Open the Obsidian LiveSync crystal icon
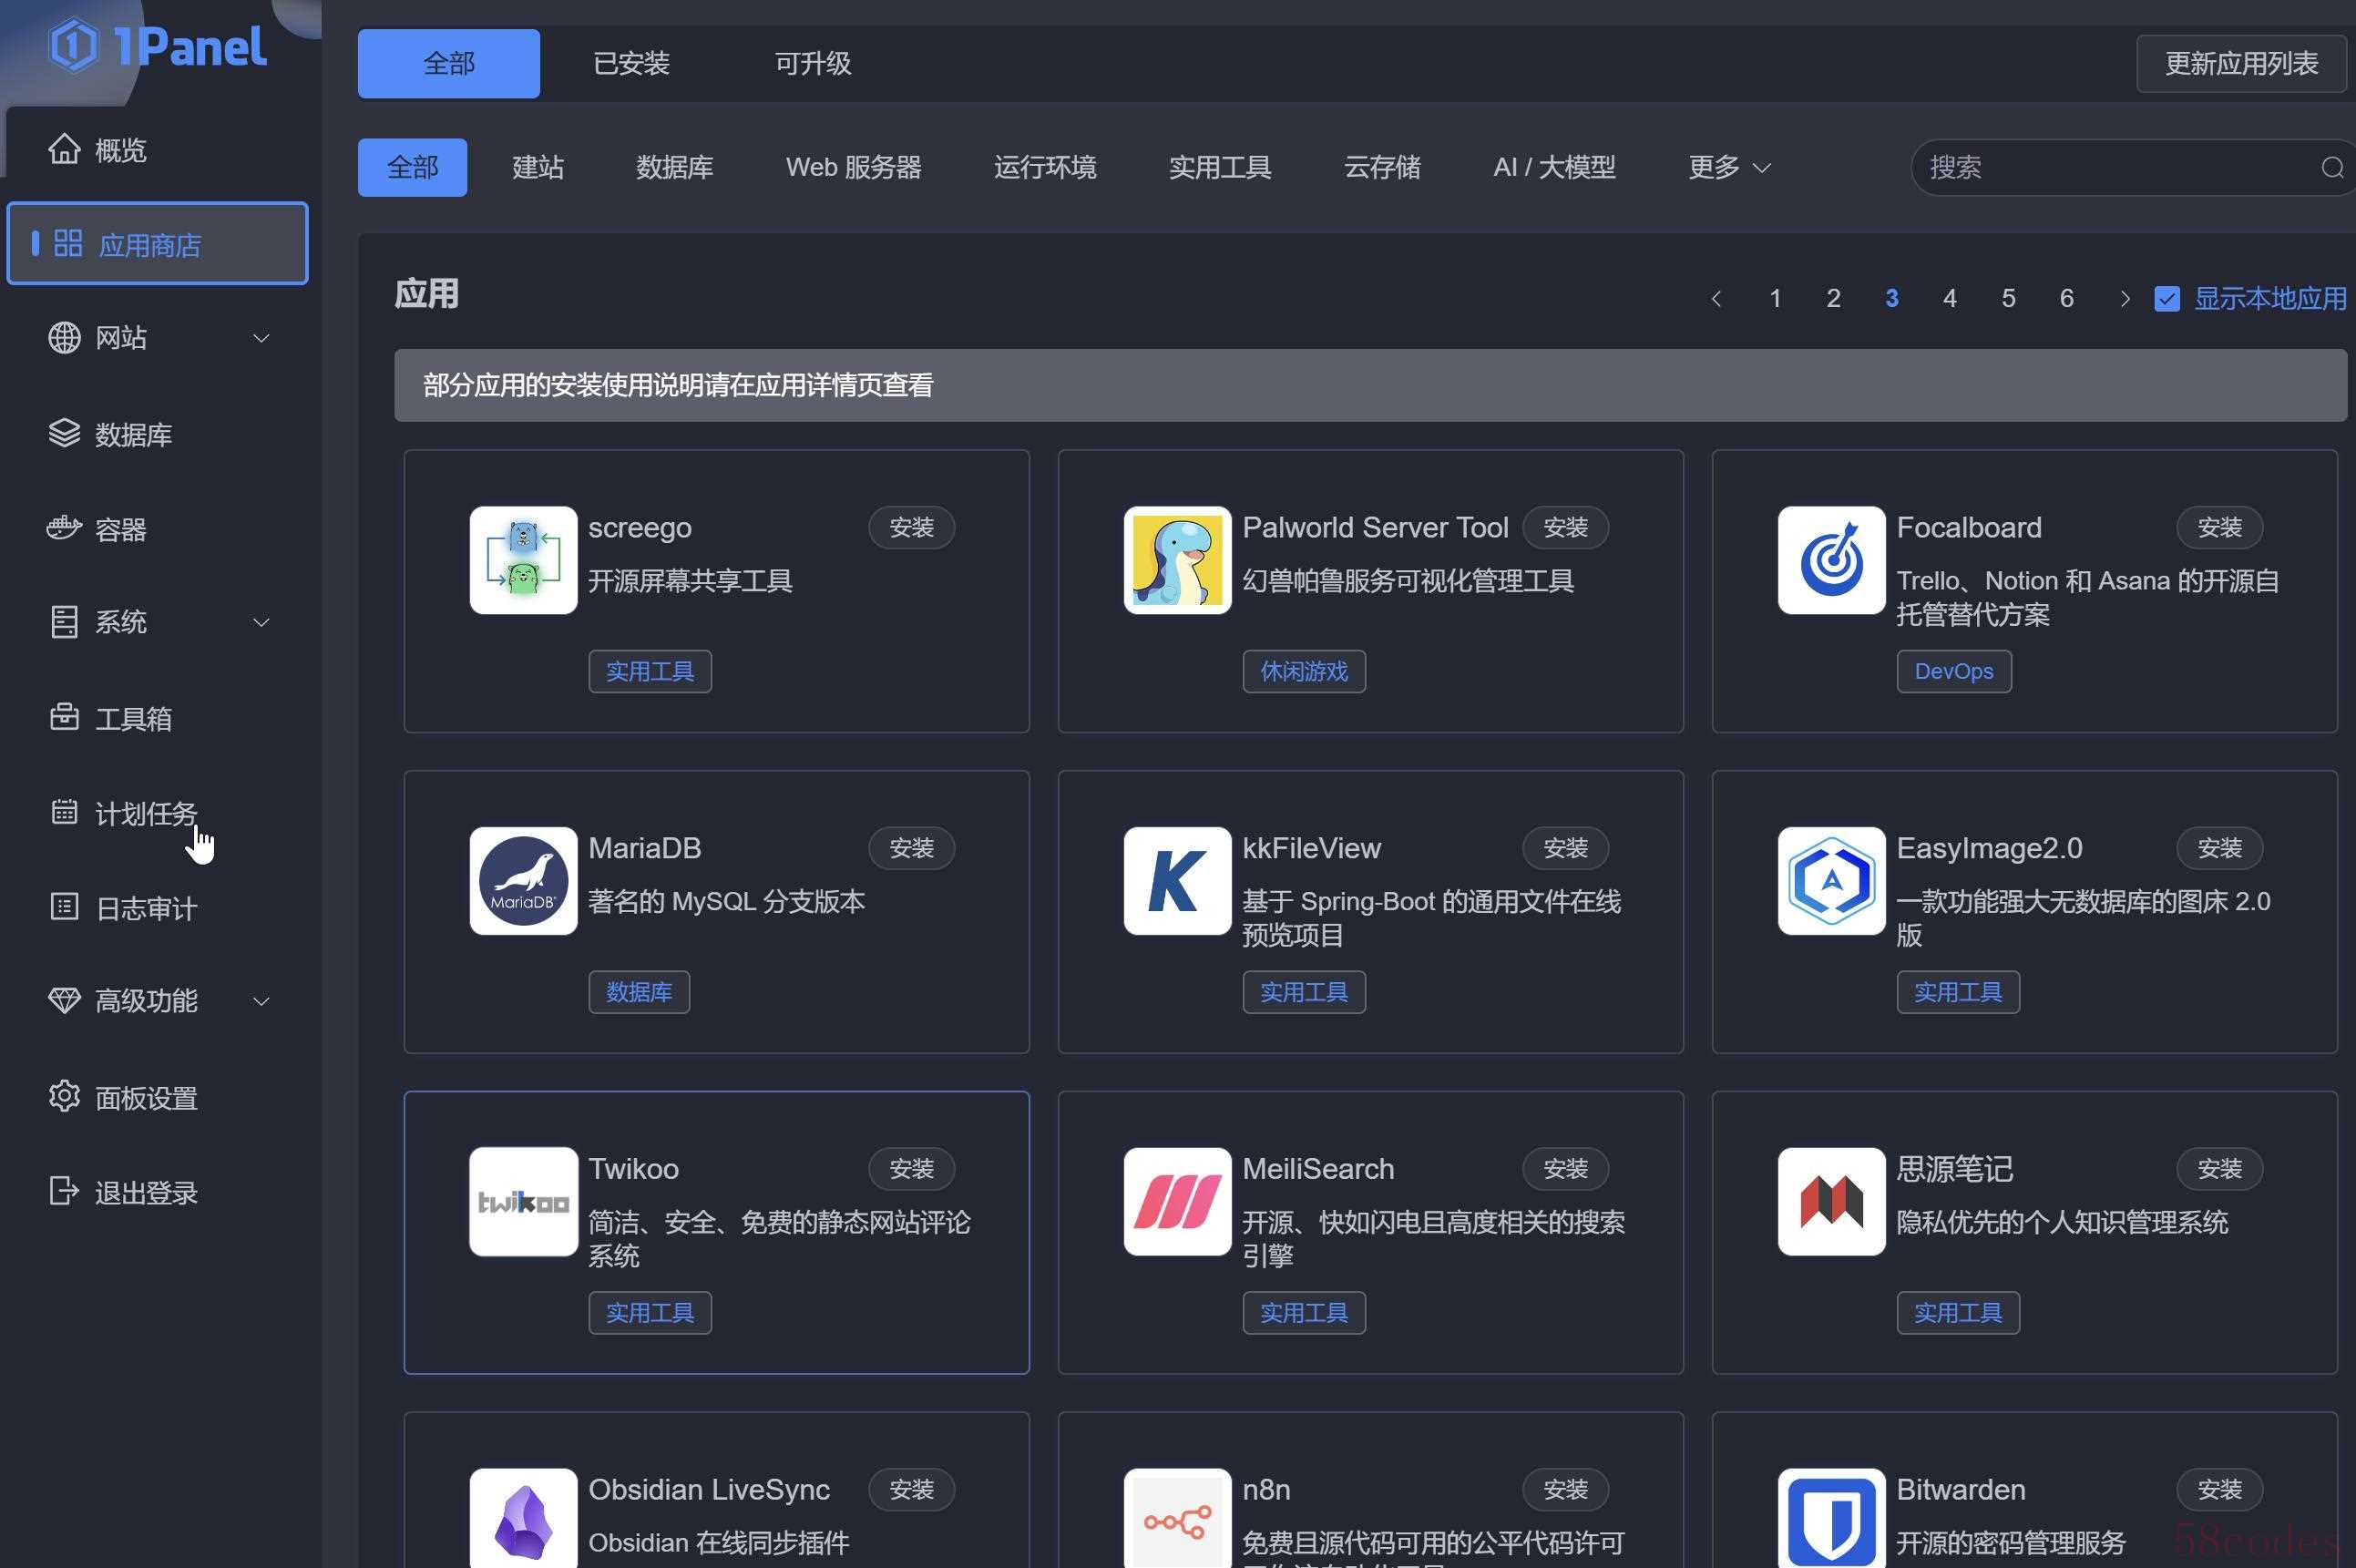Screen dimensions: 2356x1568 [x=523, y=1518]
